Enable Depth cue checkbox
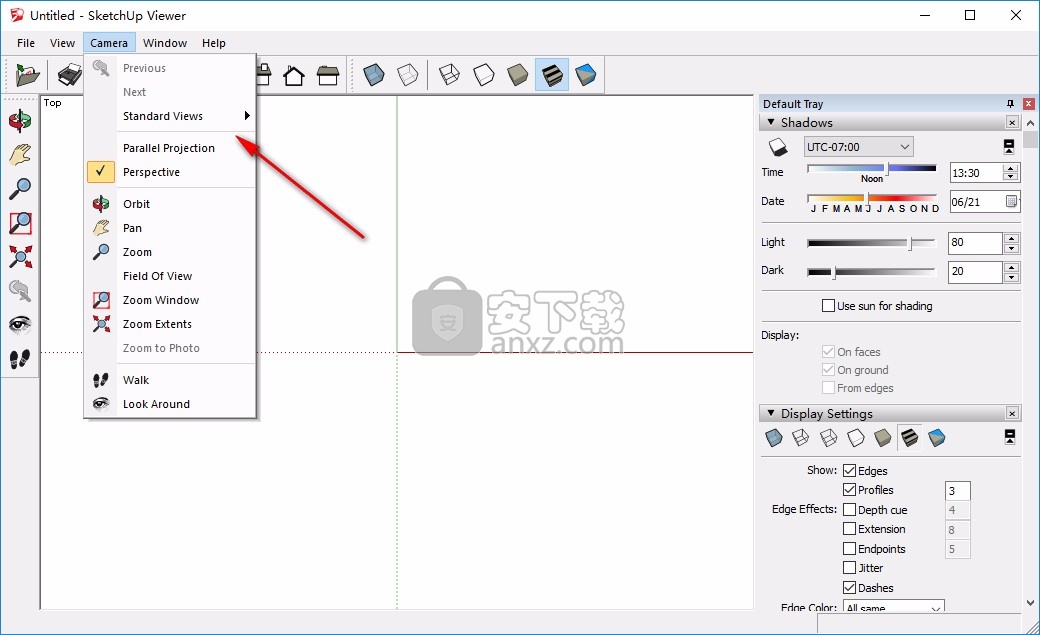 click(849, 510)
